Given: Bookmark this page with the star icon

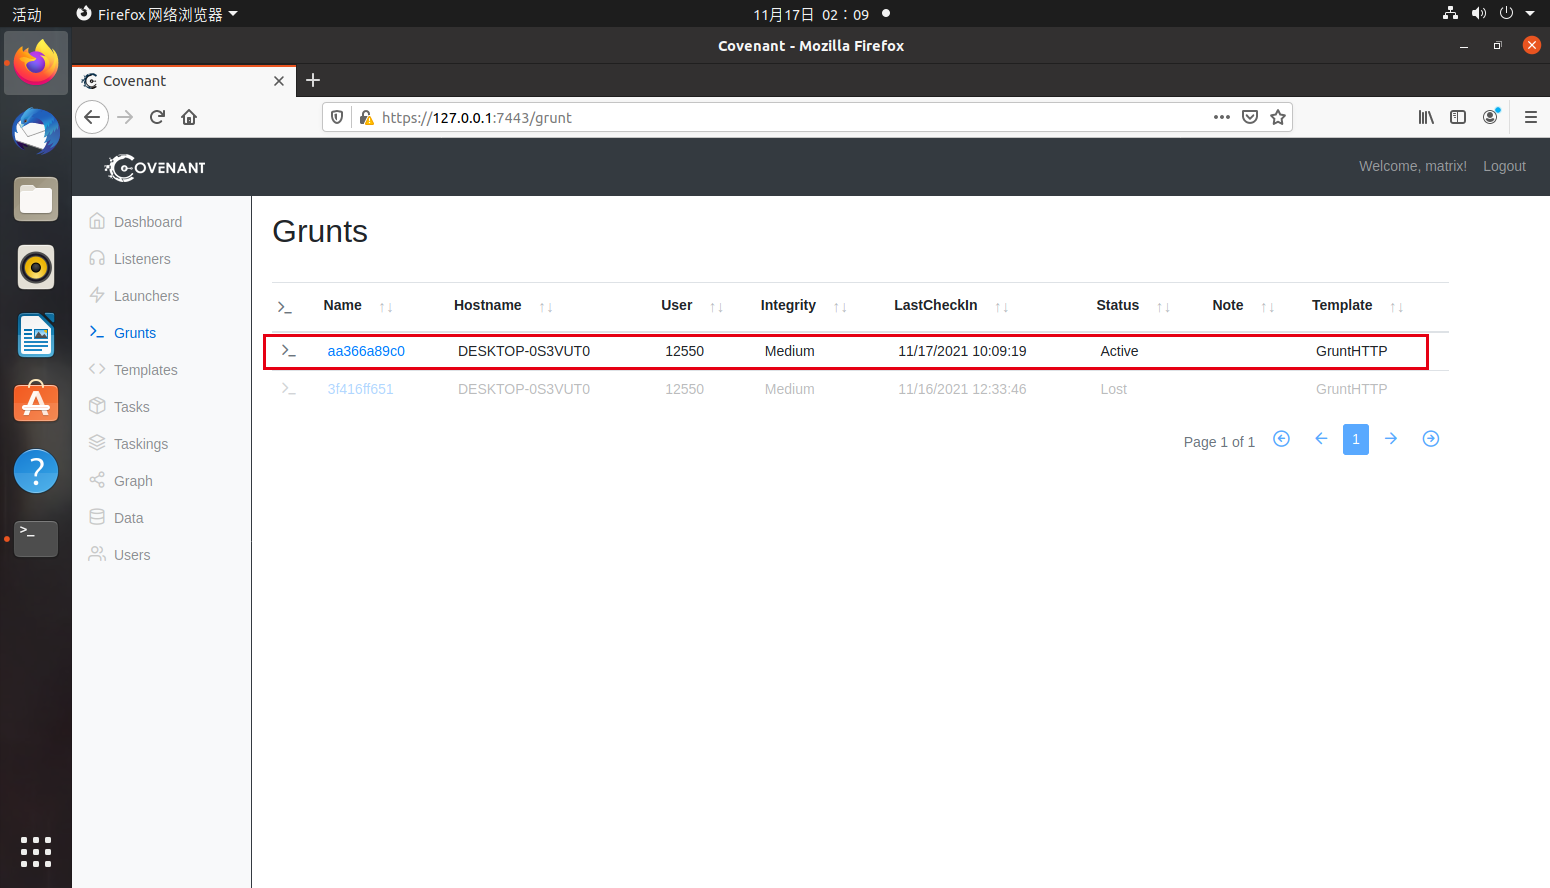Looking at the screenshot, I should (x=1277, y=117).
